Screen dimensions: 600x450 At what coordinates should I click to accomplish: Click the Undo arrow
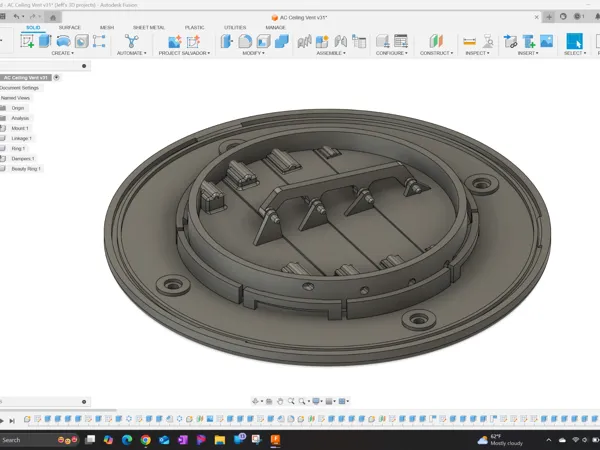click(x=16, y=16)
